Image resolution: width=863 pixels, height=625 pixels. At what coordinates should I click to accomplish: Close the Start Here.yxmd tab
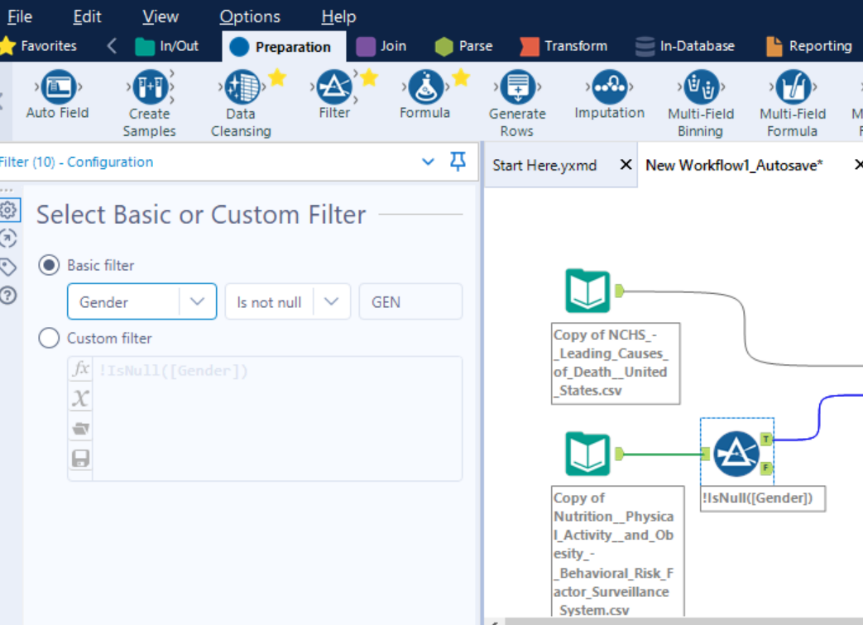pyautogui.click(x=626, y=165)
